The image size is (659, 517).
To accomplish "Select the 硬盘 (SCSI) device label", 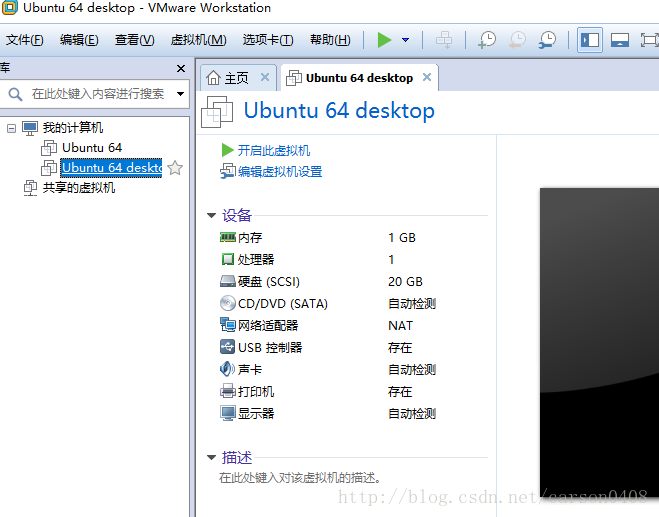I will [269, 282].
